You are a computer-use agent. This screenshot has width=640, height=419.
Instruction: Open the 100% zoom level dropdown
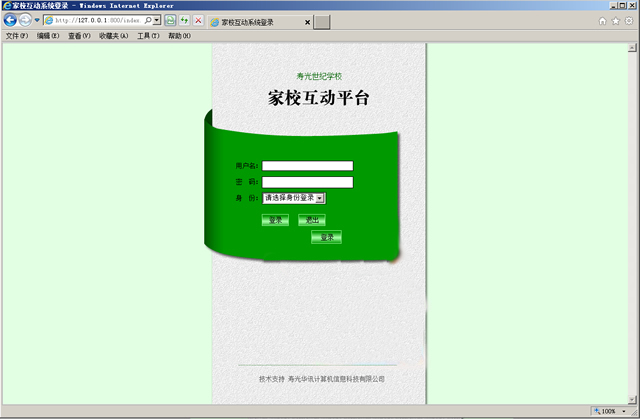coord(629,411)
